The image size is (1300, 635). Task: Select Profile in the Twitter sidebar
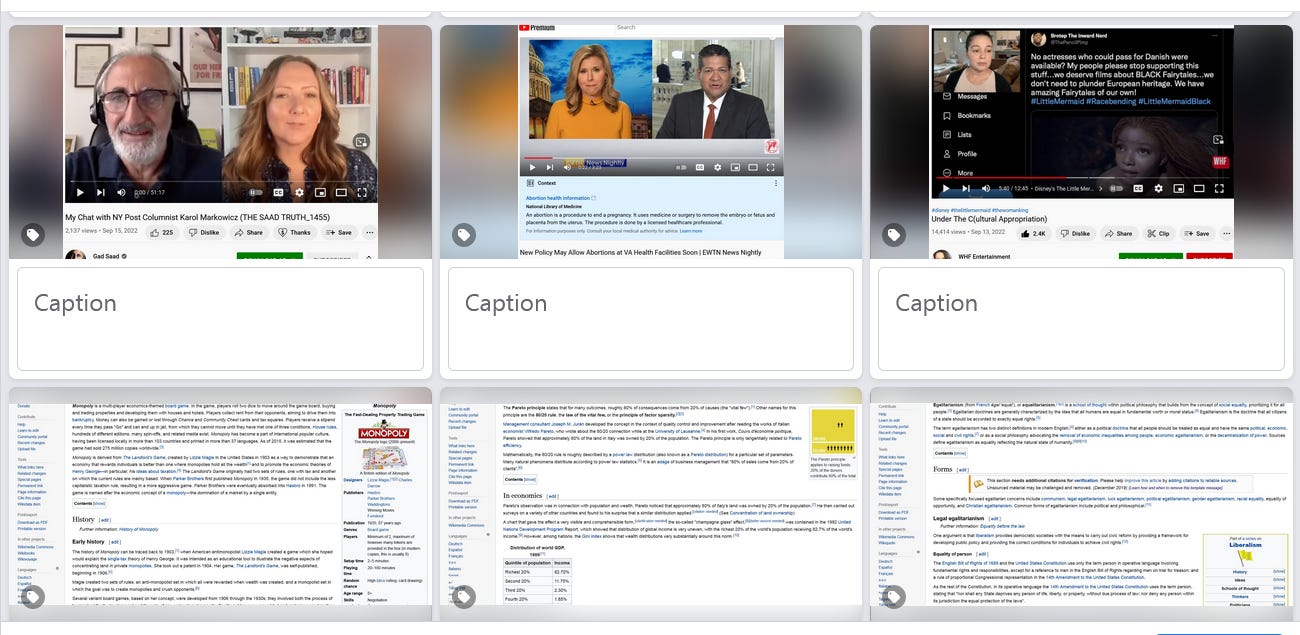(x=958, y=154)
